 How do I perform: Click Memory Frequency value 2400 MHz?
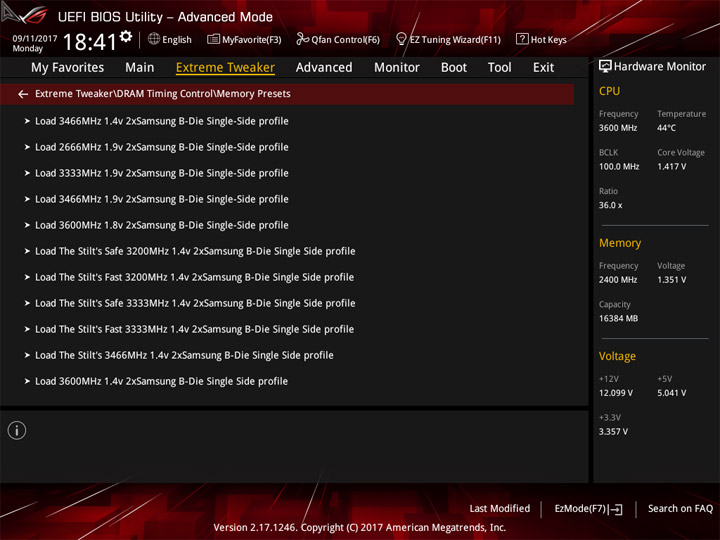pos(618,280)
